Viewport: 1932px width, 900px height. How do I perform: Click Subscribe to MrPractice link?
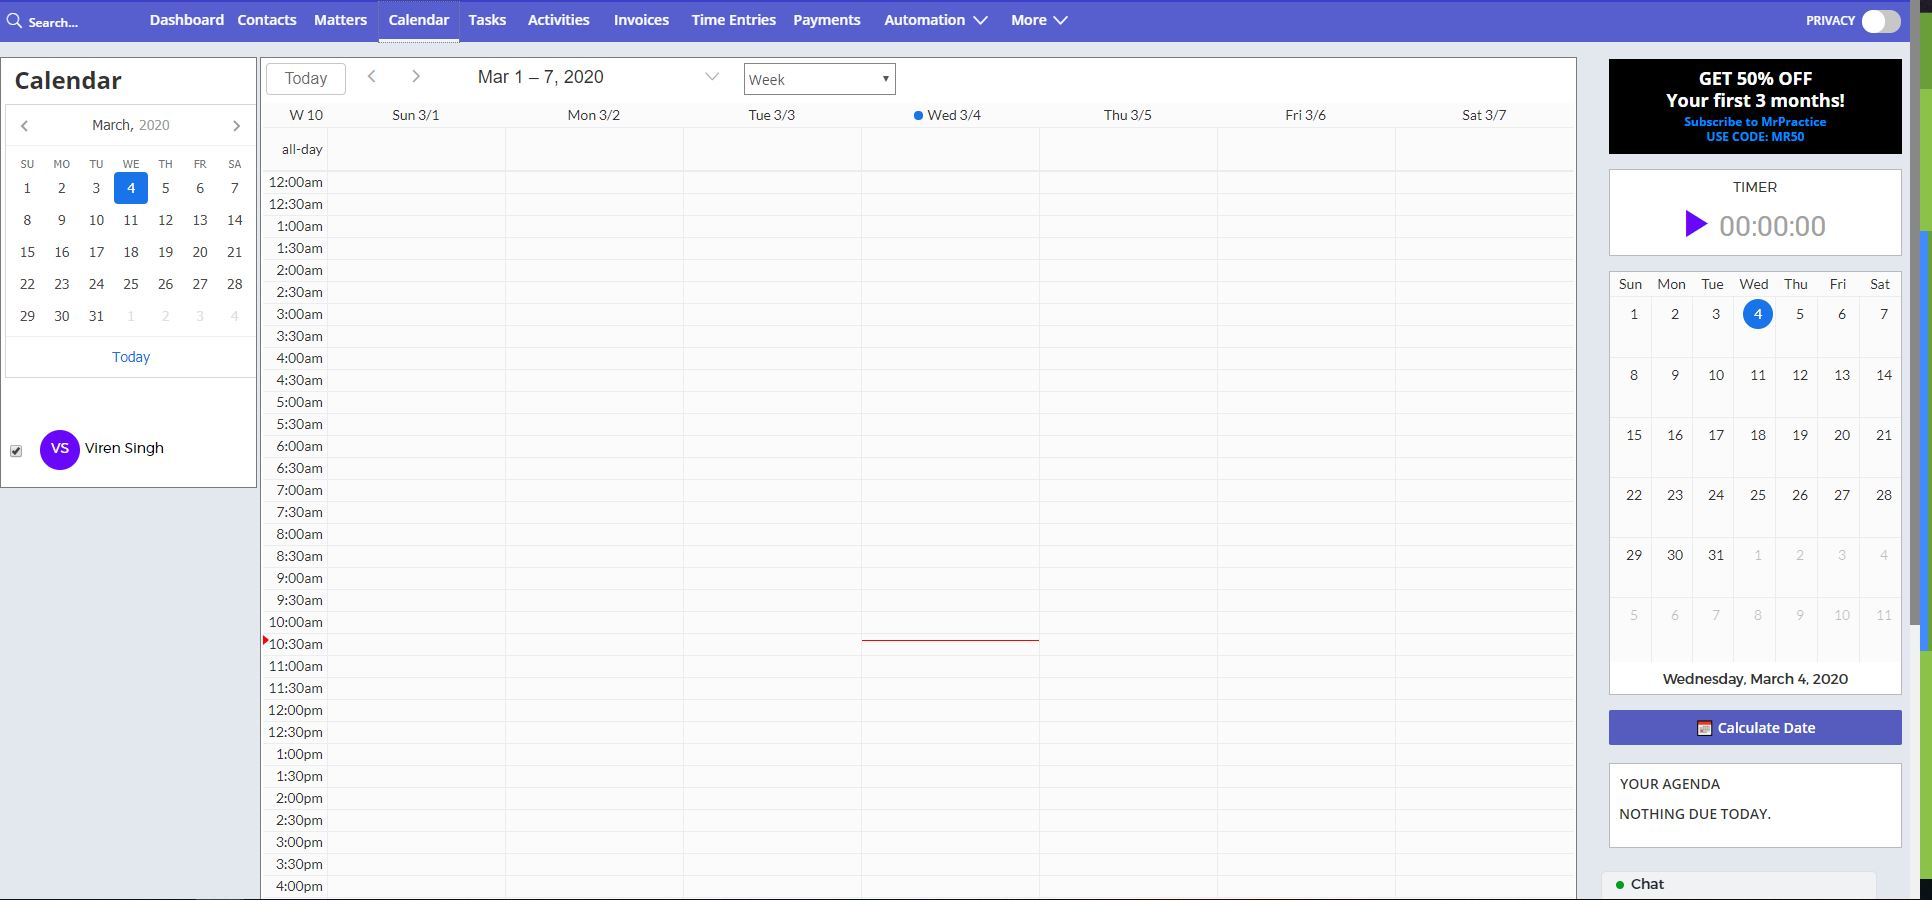pyautogui.click(x=1755, y=122)
